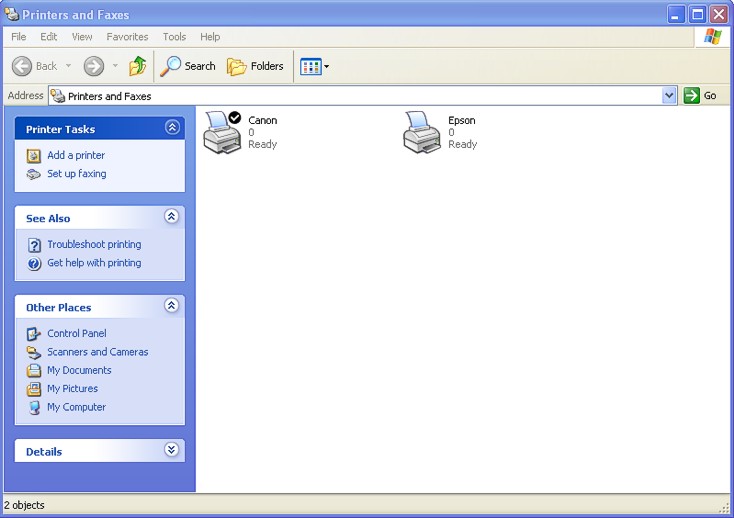
Task: Click the blue help circle icon
Action: pos(34,264)
